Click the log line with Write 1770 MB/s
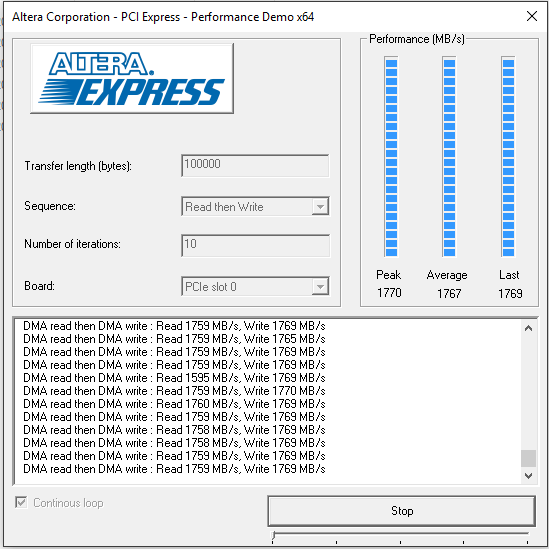Viewport: 549px width, 549px height. (x=174, y=391)
